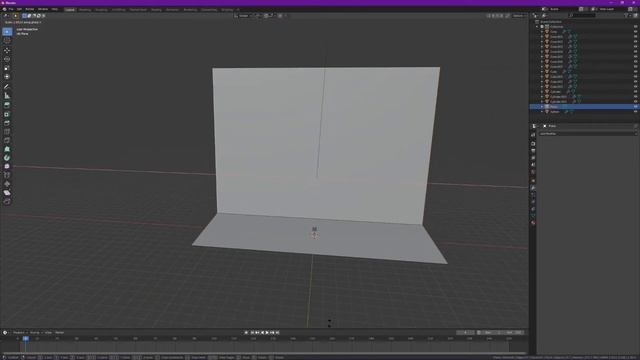Toggle proportional editing in viewport header
The height and width of the screenshot is (360, 640).
[x=280, y=16]
